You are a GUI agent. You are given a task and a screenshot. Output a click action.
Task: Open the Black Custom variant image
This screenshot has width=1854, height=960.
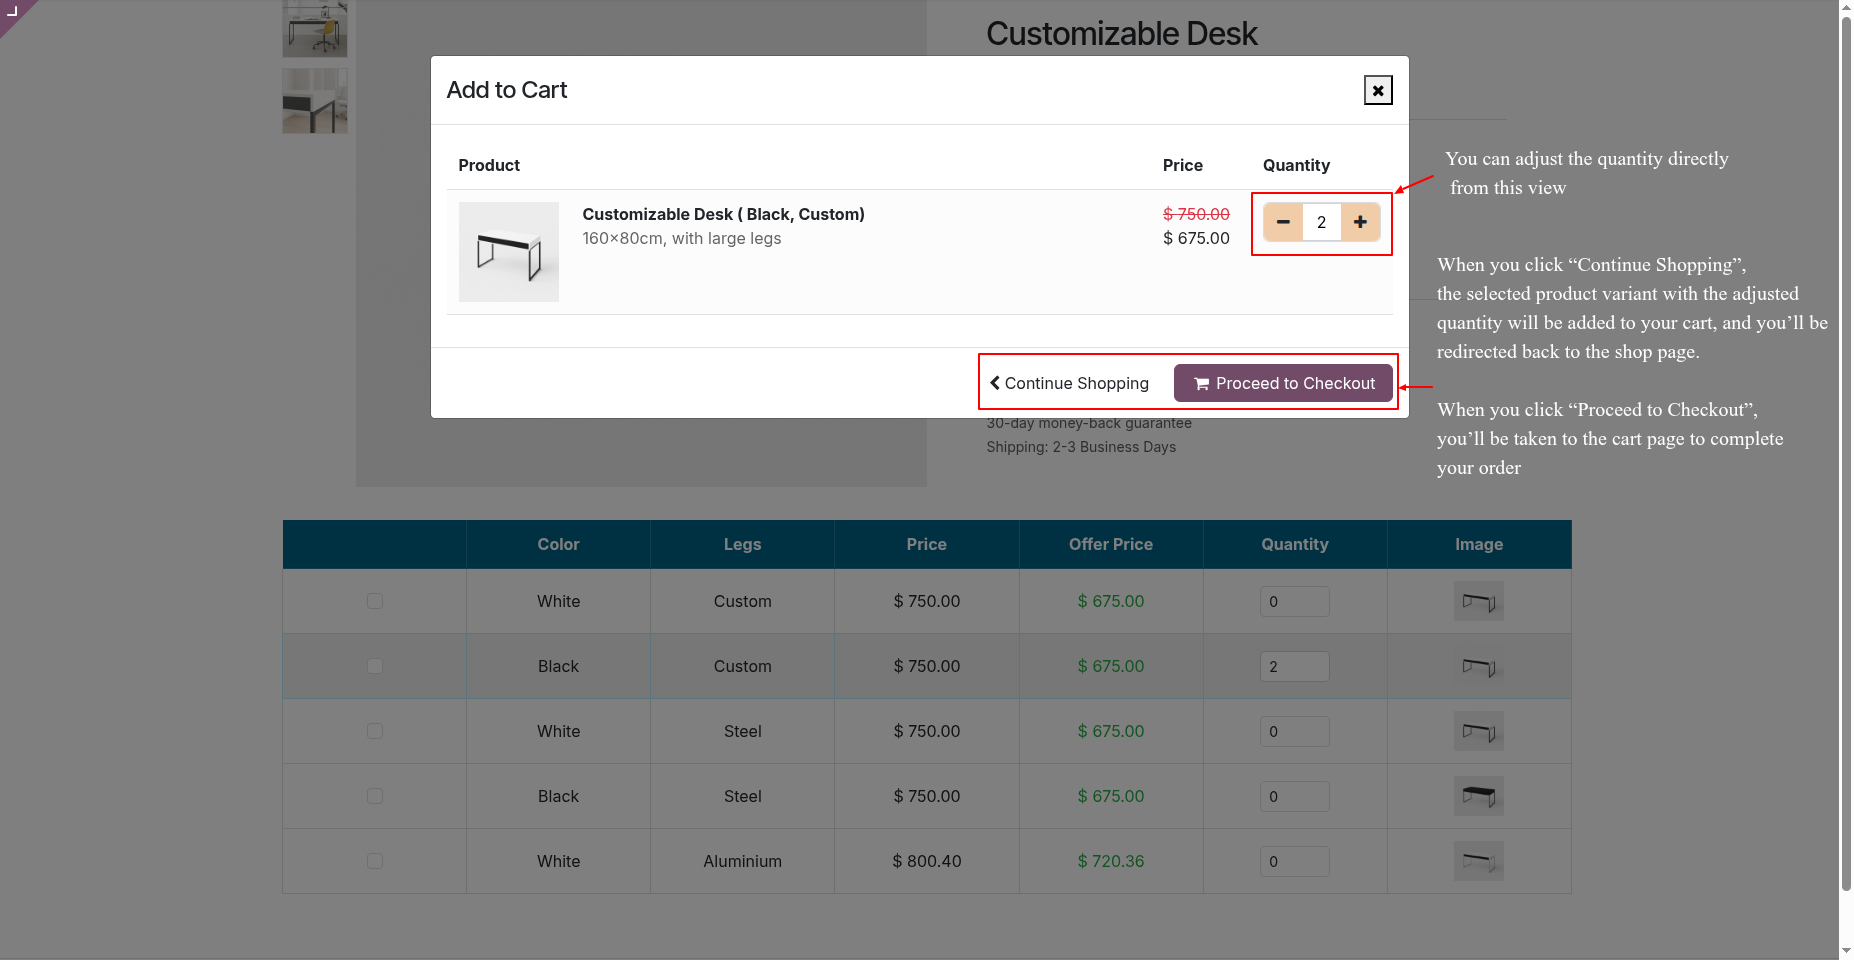tap(1479, 666)
